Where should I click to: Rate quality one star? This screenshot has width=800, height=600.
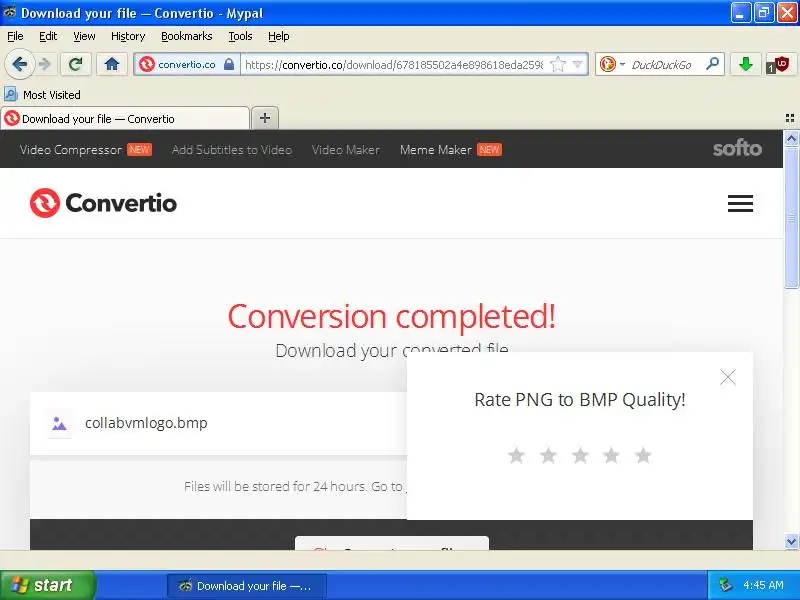tap(516, 455)
